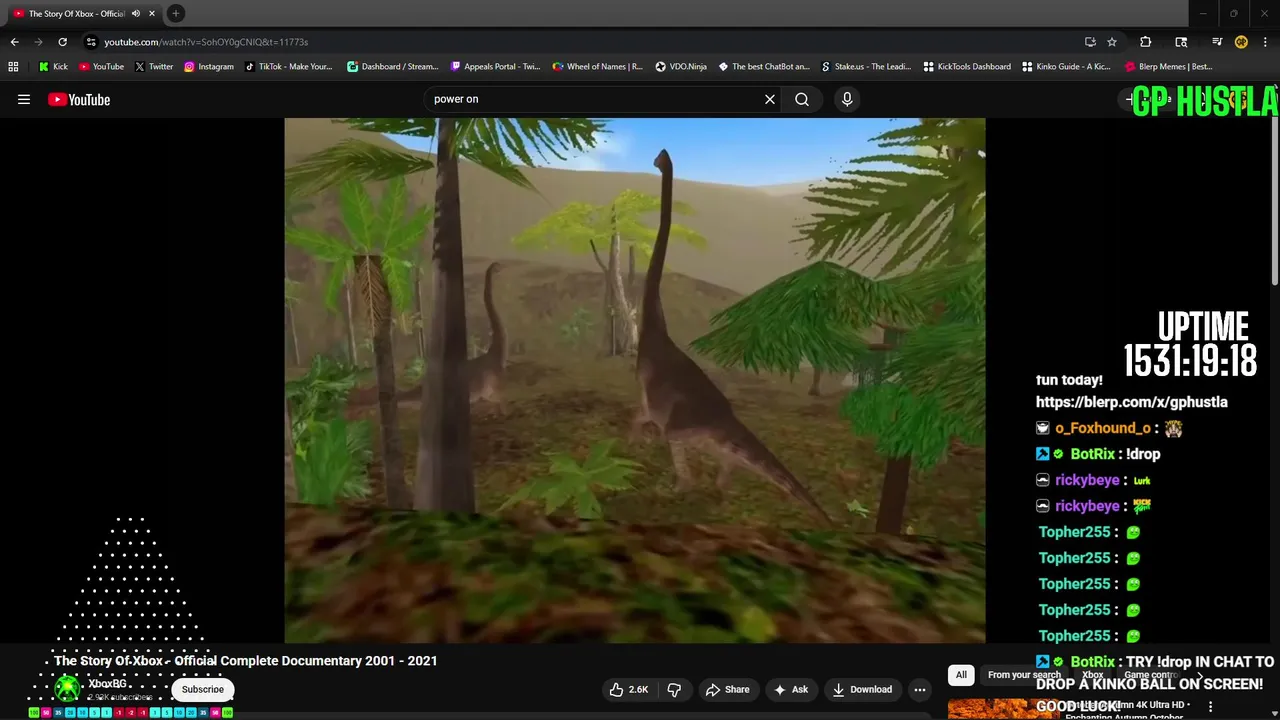Open the browser profile avatar

(1241, 42)
